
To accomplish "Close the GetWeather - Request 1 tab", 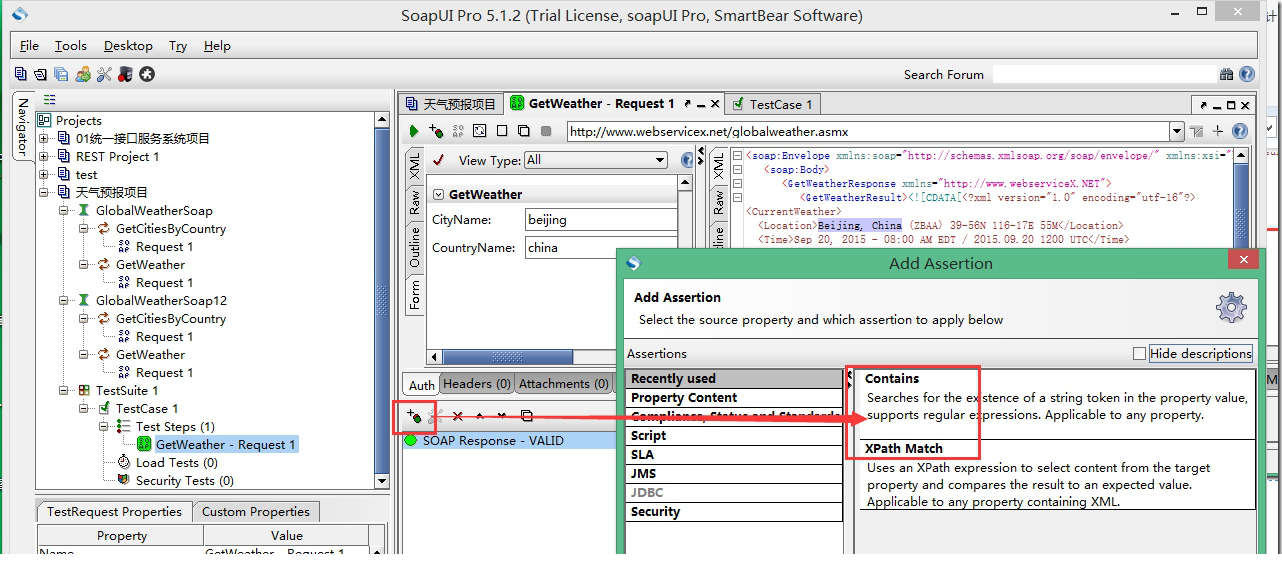I will point(715,104).
